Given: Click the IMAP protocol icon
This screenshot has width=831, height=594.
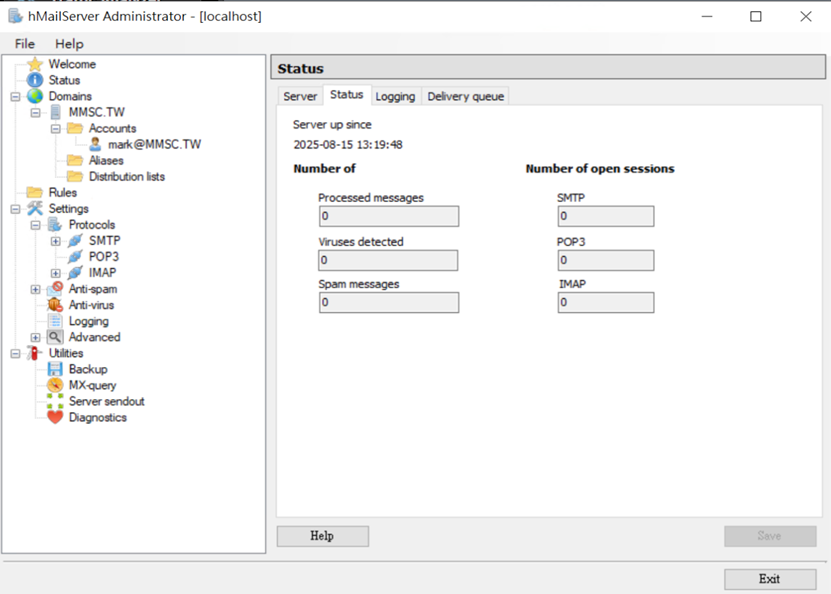Looking at the screenshot, I should tap(74, 272).
